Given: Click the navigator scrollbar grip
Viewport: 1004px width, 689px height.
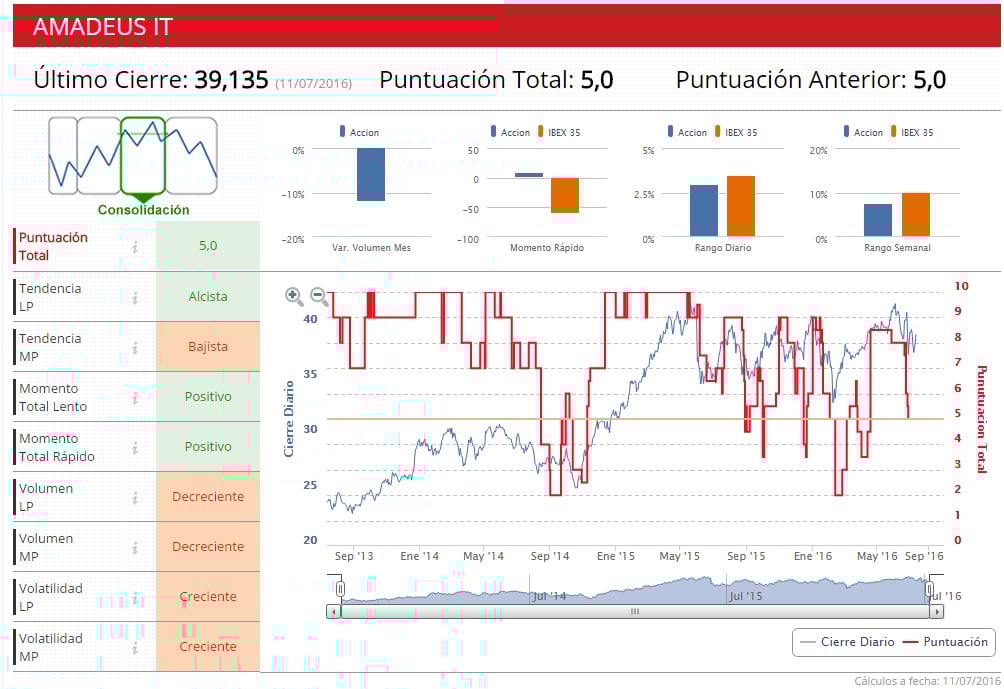Looking at the screenshot, I should [x=635, y=612].
